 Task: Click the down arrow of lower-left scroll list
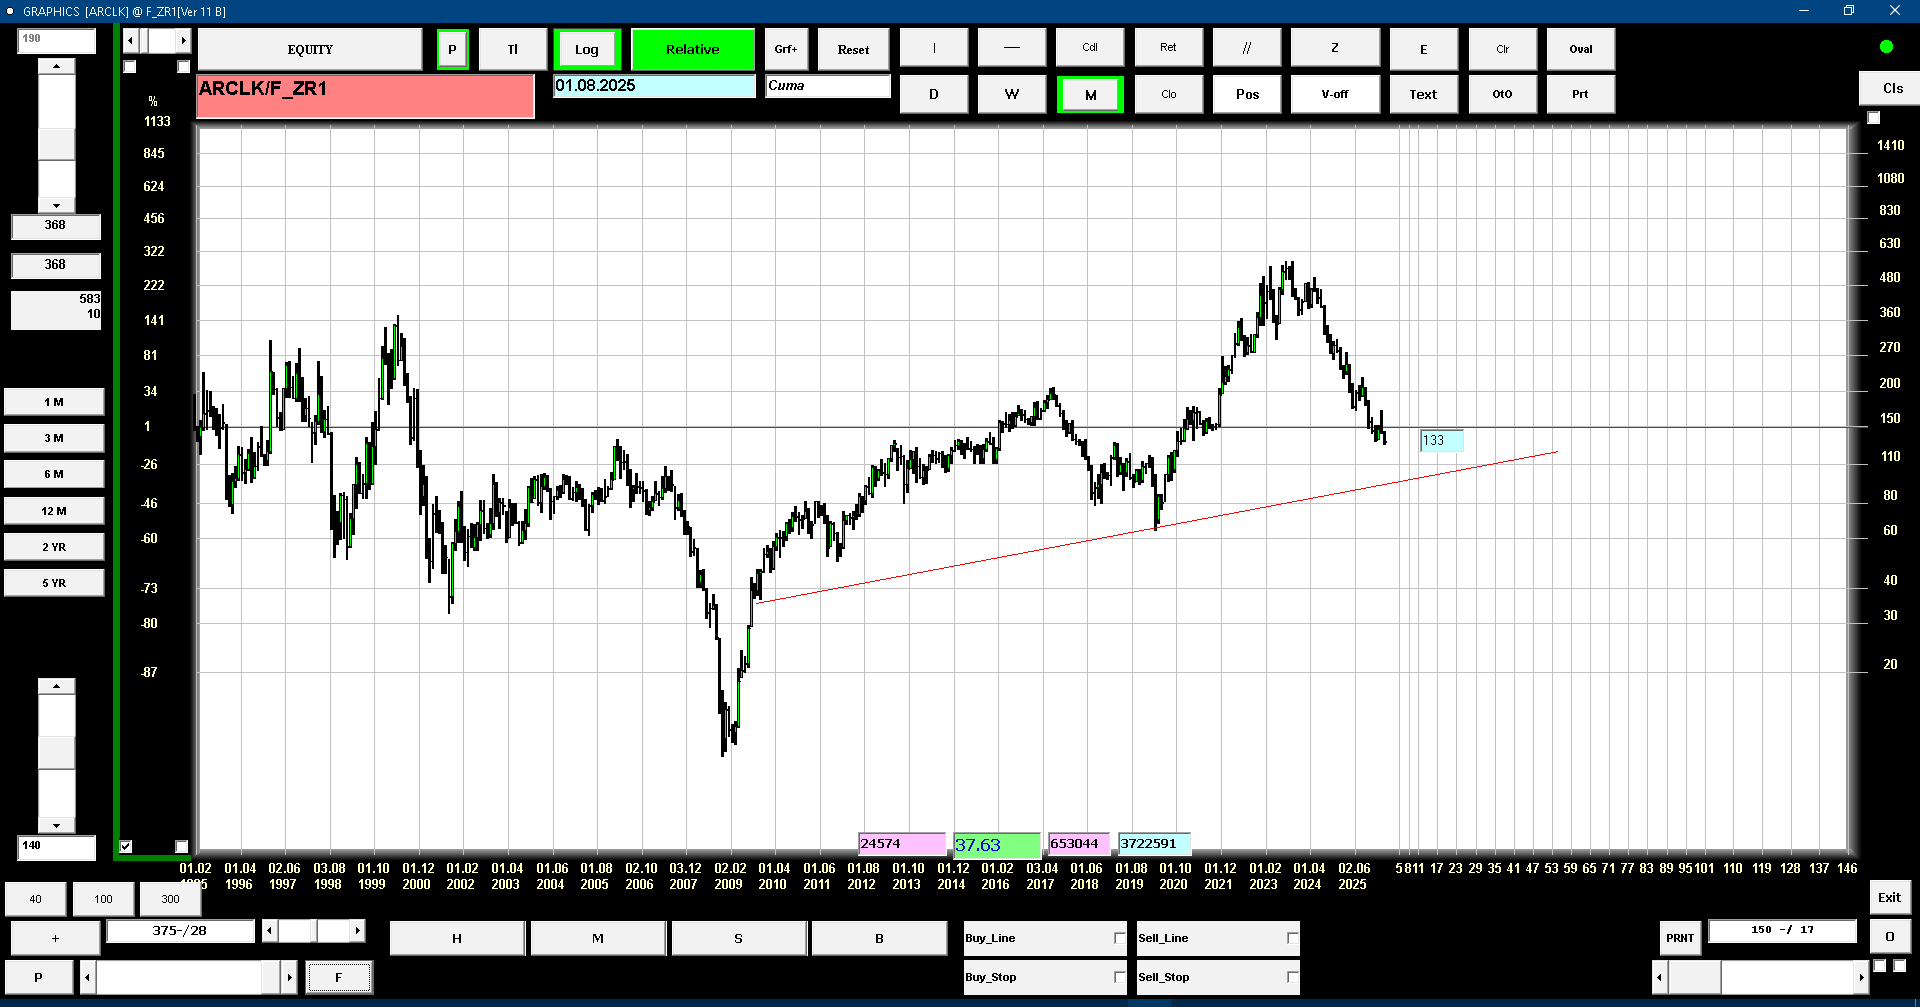(56, 826)
